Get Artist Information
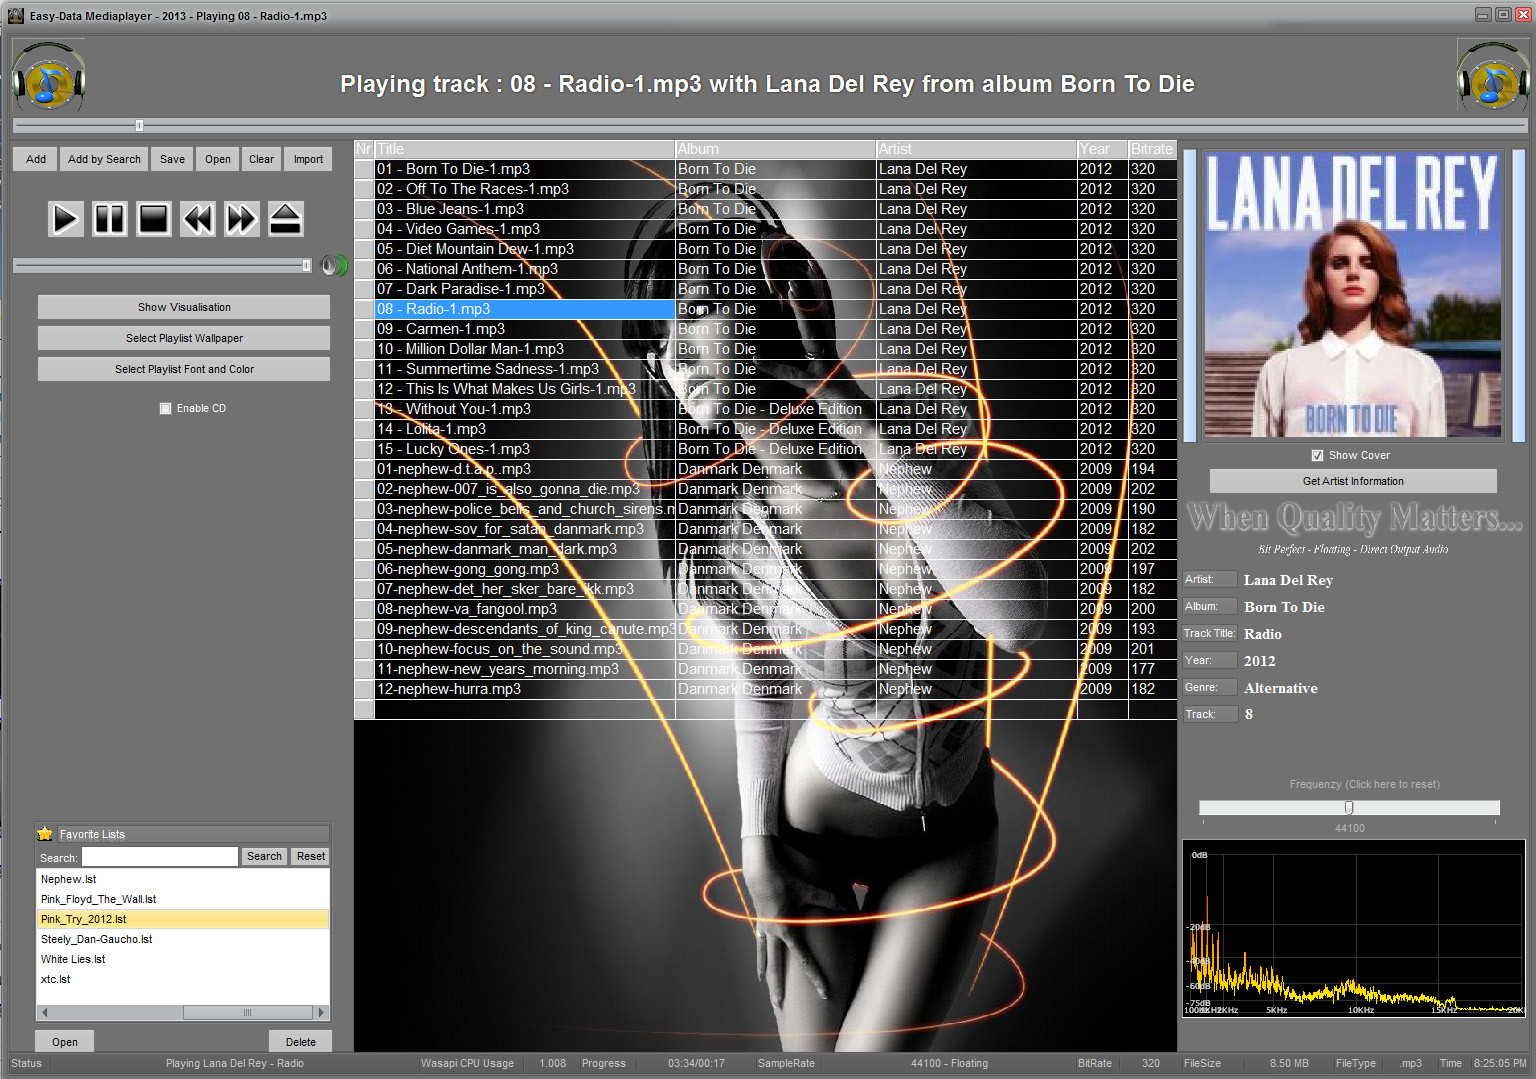The image size is (1536, 1079). (x=1353, y=481)
